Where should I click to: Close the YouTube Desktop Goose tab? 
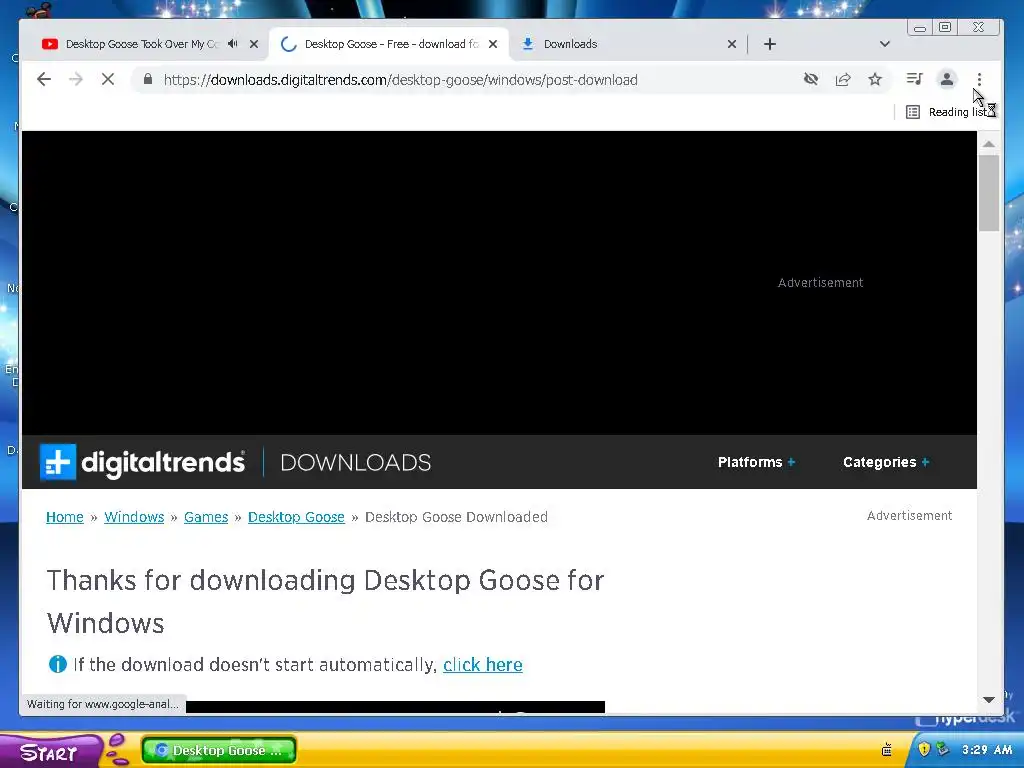coord(254,44)
